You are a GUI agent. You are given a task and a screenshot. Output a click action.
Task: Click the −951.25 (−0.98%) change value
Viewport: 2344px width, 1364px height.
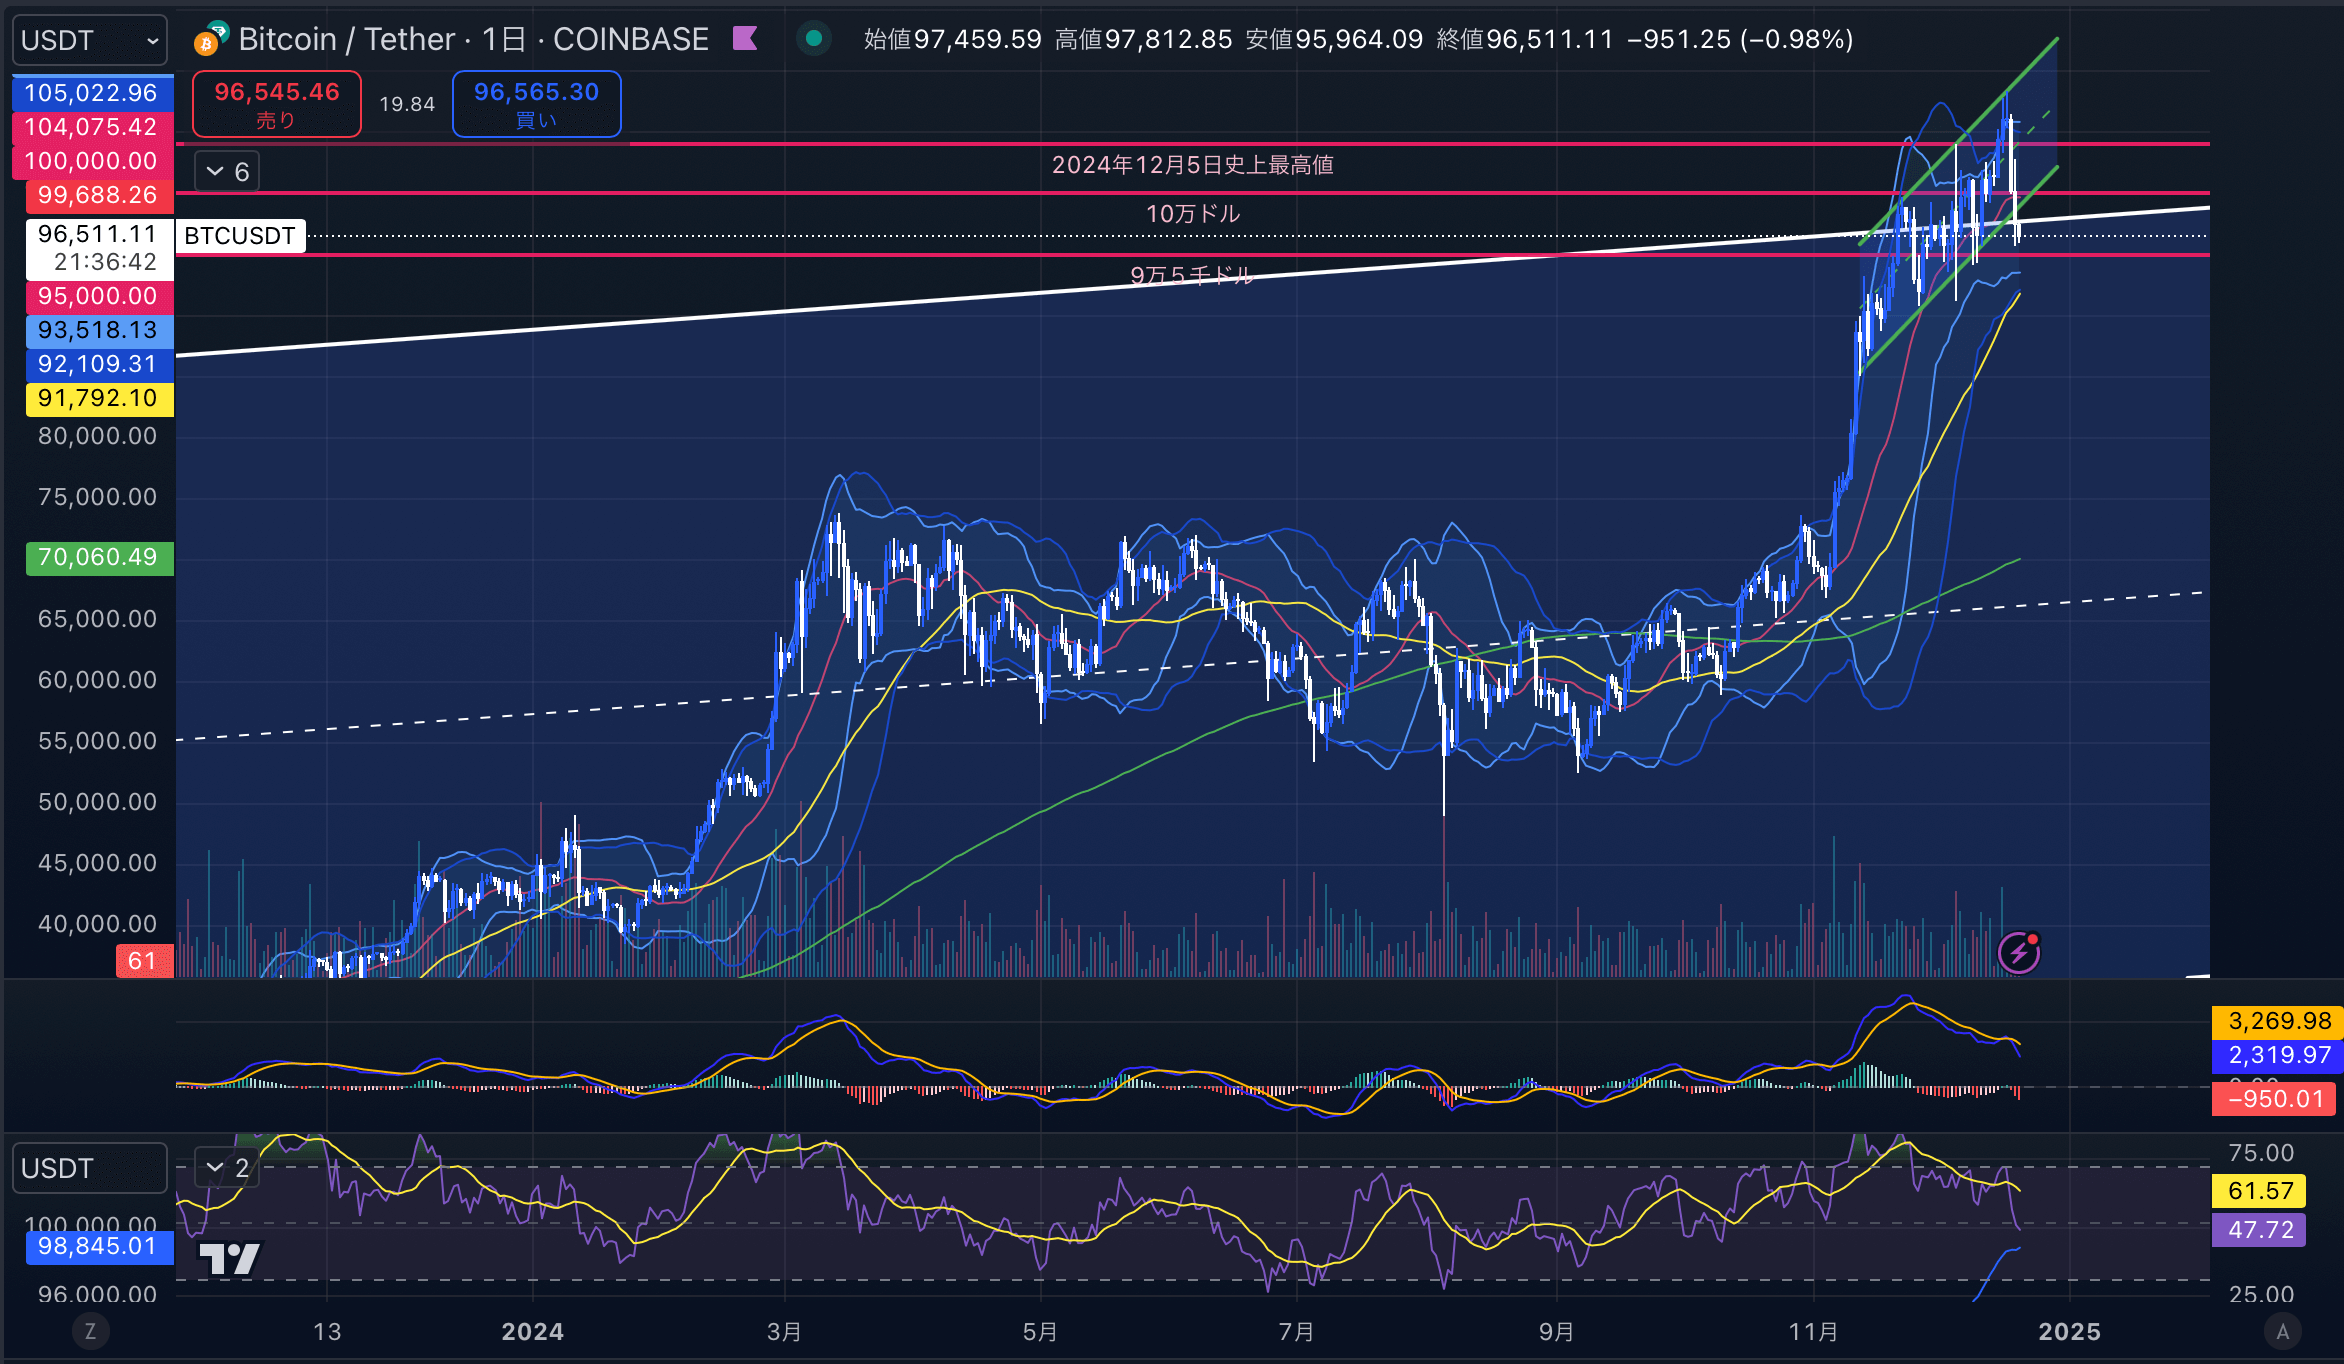(1740, 39)
